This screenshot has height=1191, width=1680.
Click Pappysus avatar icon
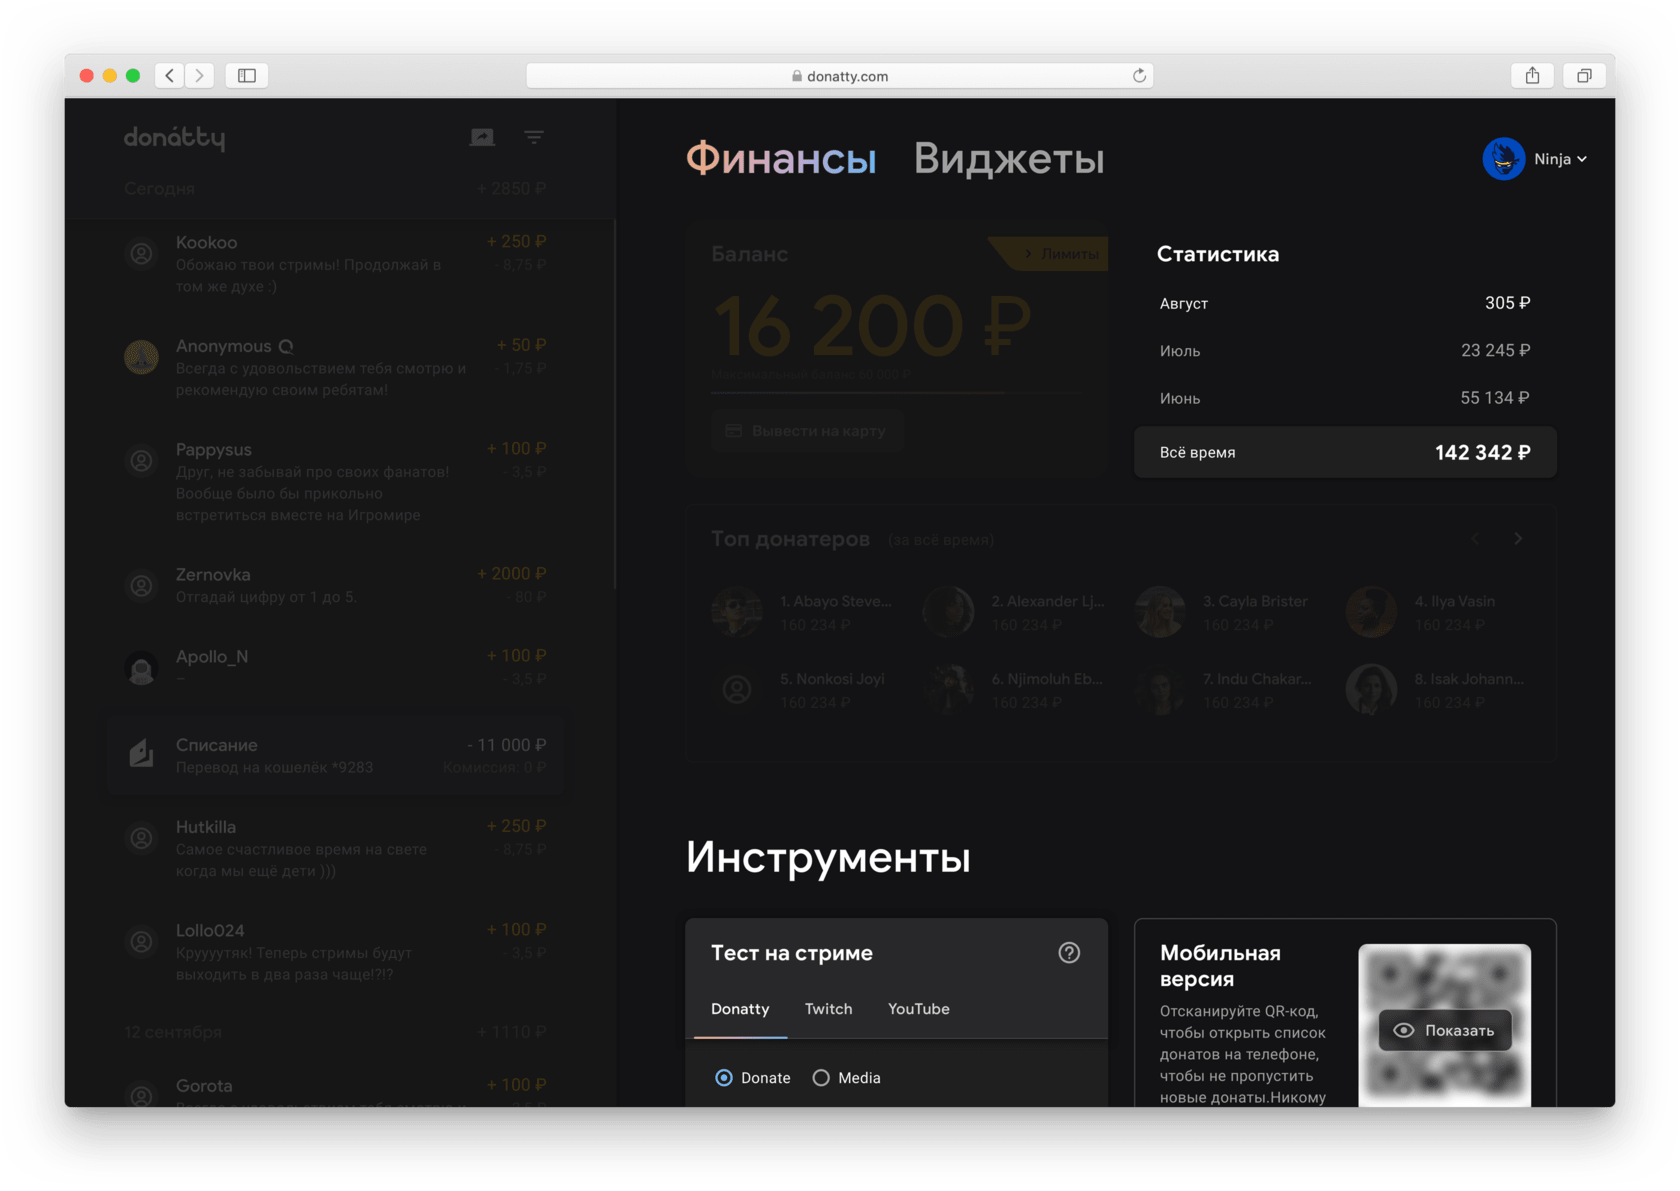[x=142, y=461]
